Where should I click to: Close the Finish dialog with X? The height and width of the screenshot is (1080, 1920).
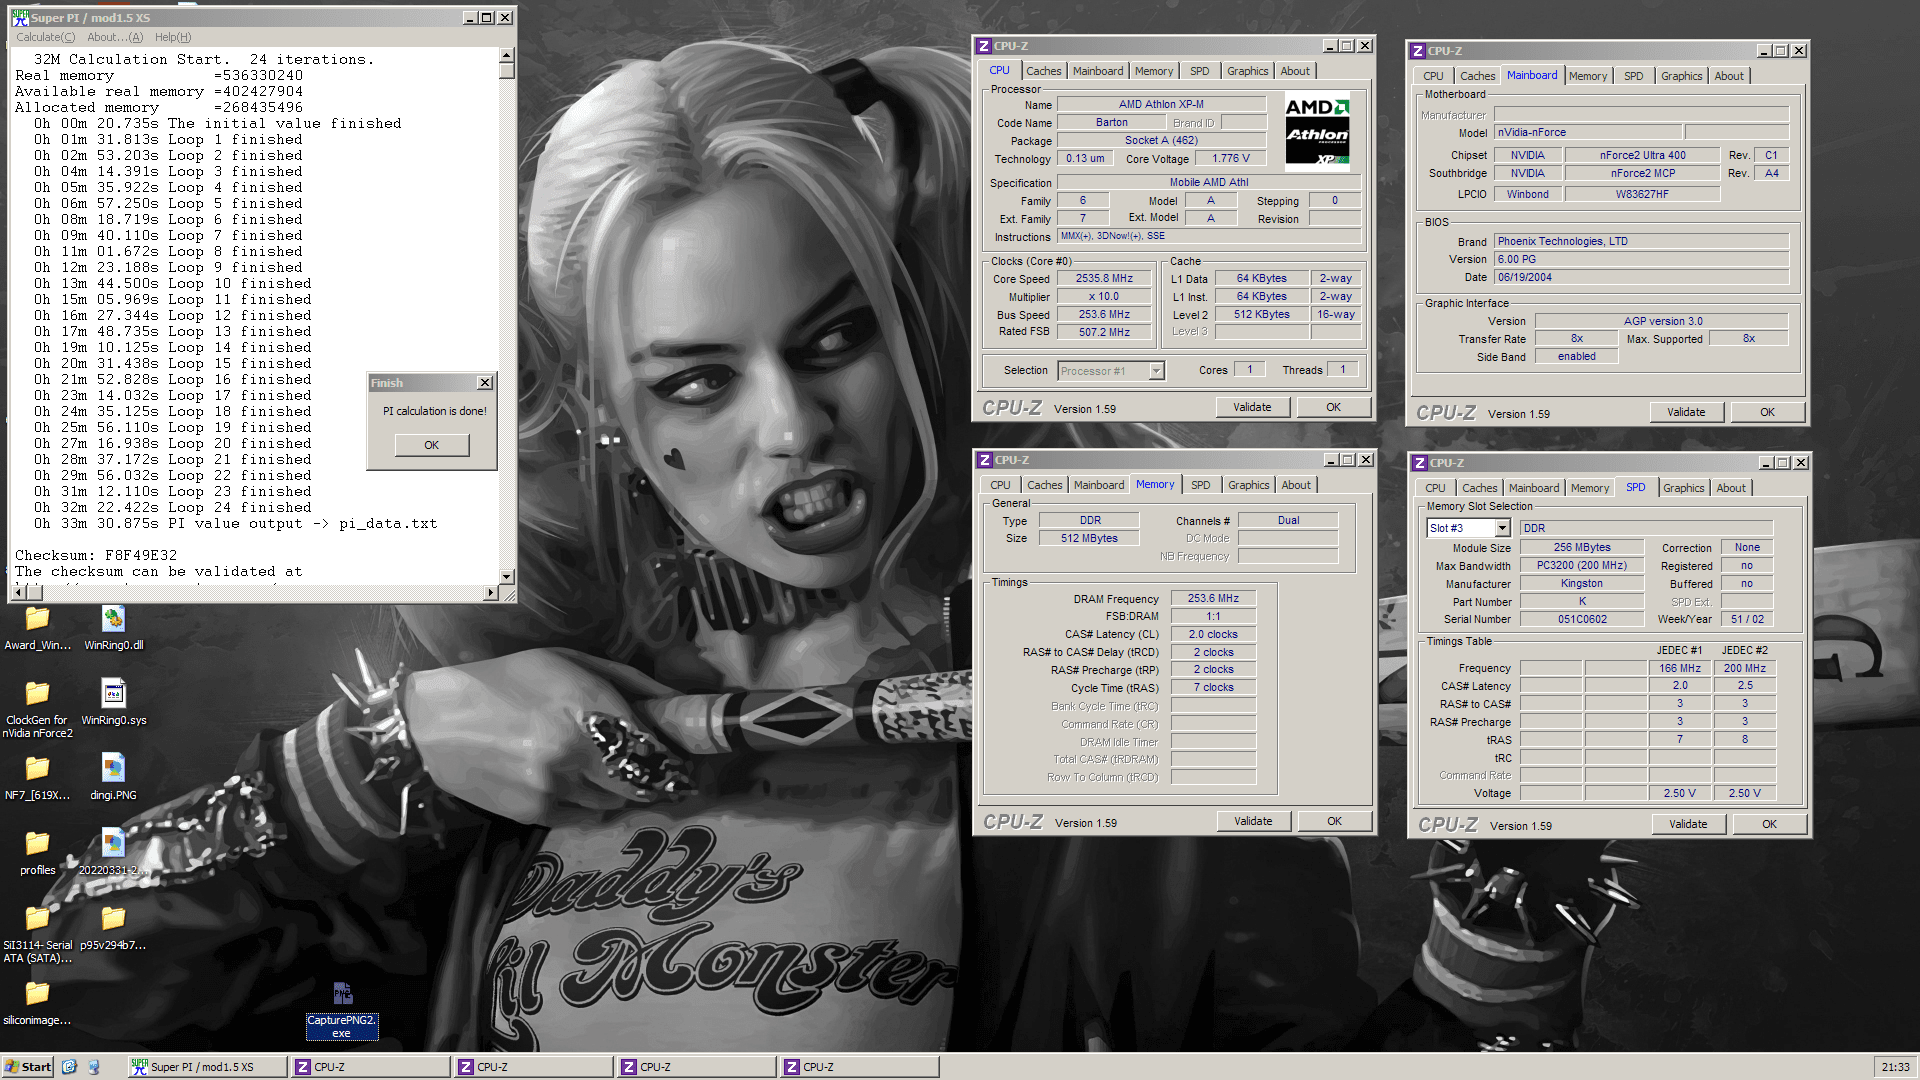(485, 383)
